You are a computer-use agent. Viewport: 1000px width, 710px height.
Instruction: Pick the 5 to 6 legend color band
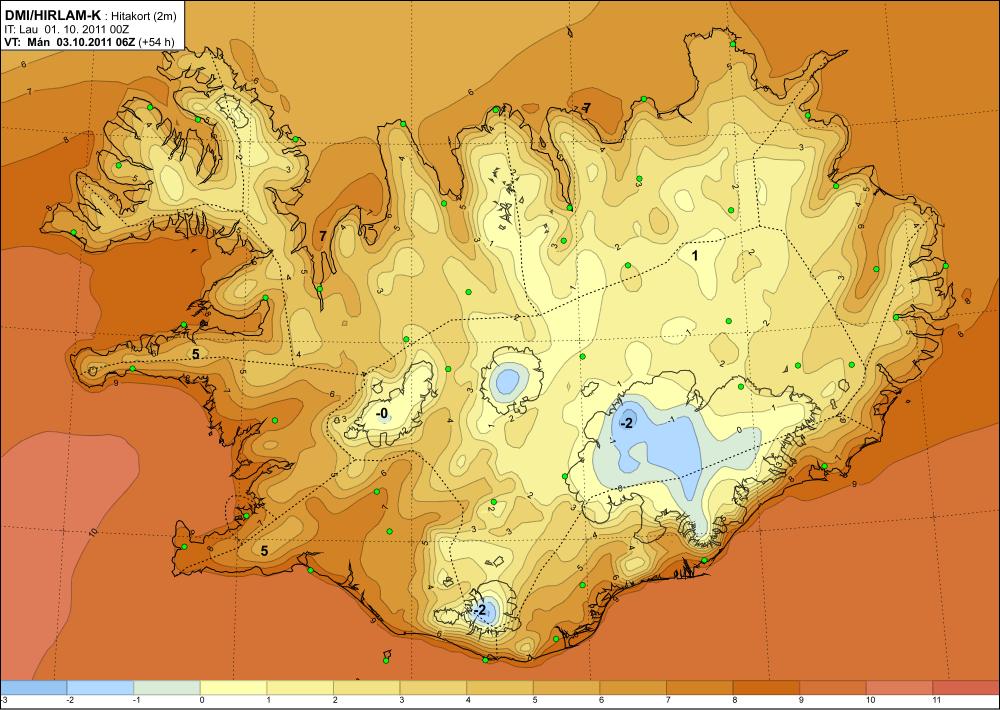[567, 688]
